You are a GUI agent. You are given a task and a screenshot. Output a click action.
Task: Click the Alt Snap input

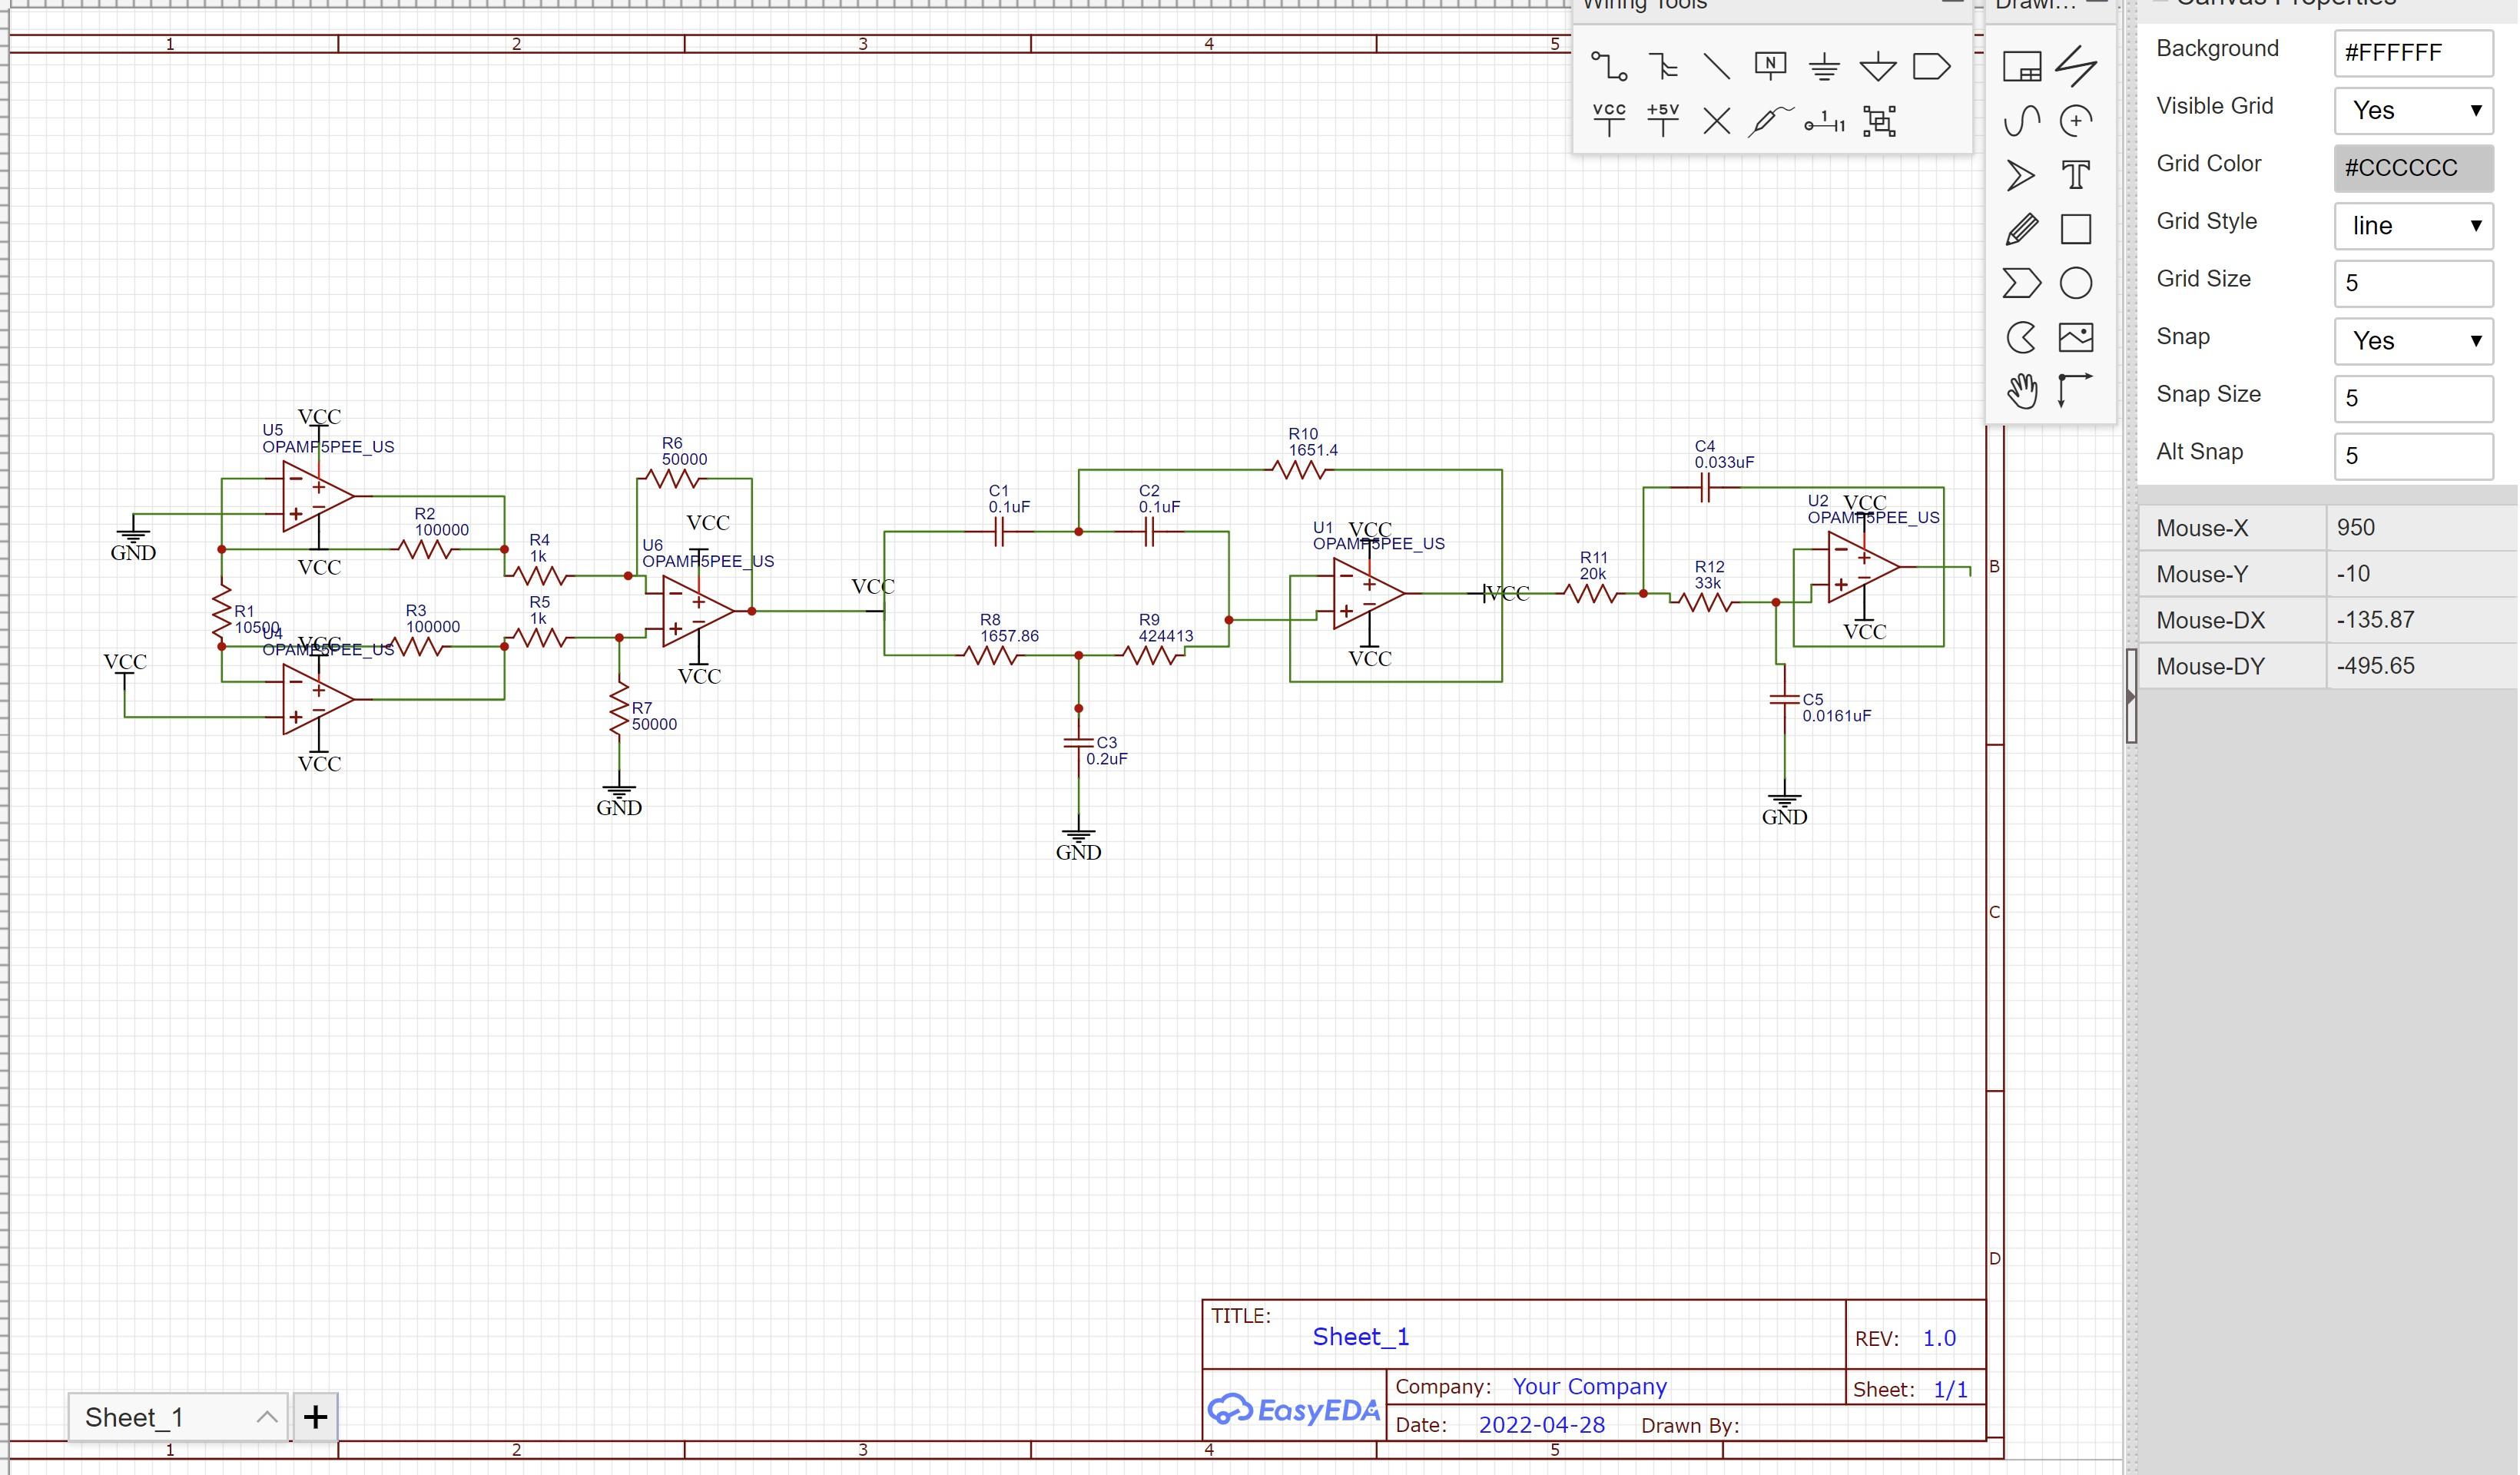point(2413,456)
